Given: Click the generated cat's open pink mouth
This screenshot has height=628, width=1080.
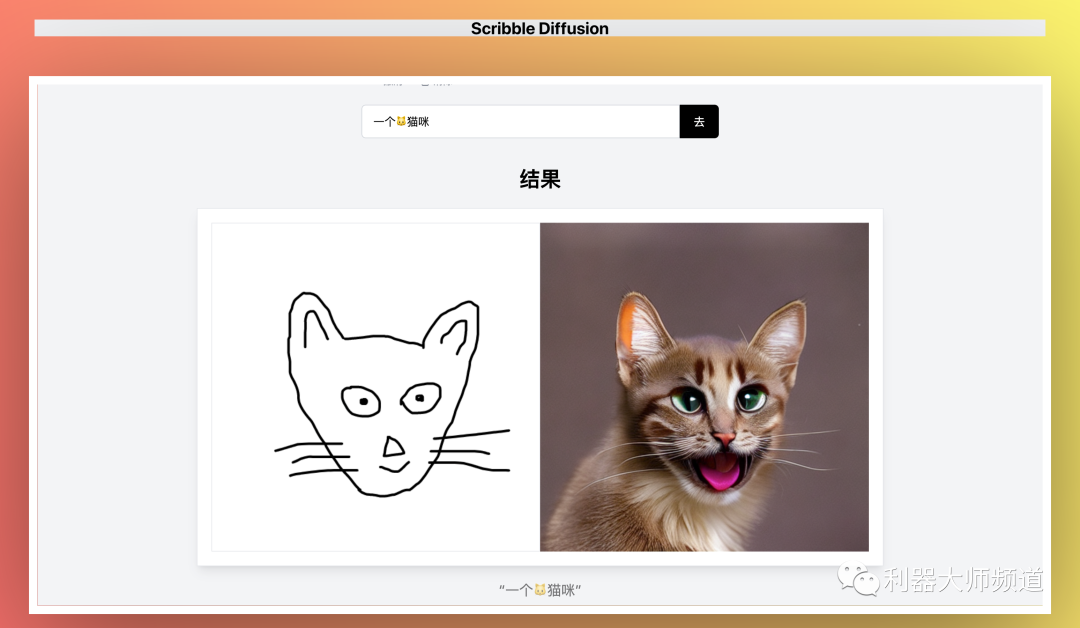Looking at the screenshot, I should click(720, 471).
